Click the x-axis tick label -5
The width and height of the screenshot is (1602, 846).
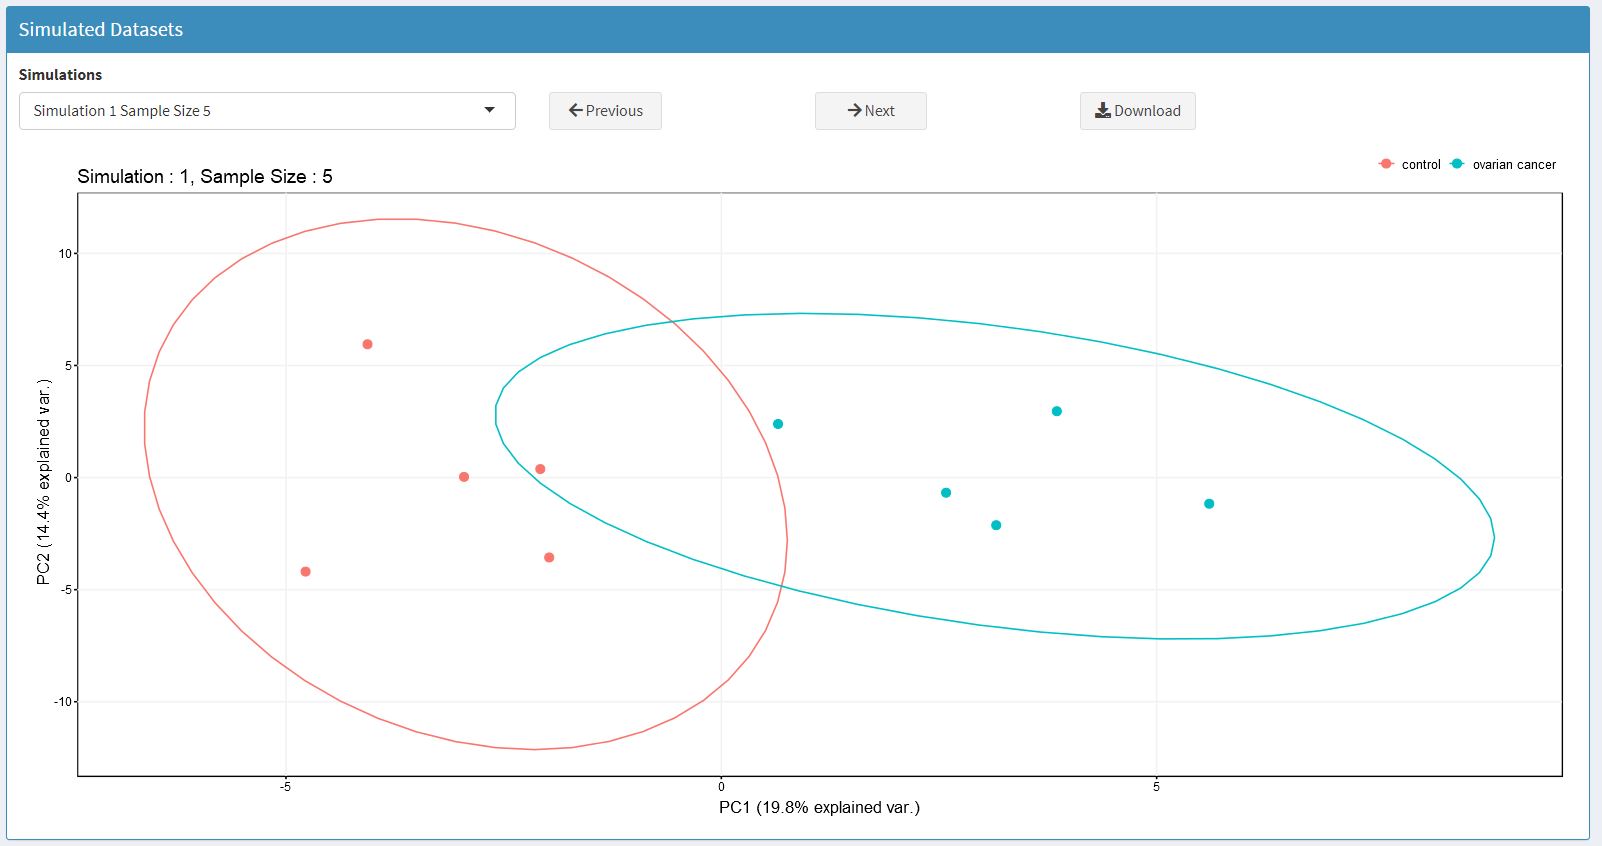point(285,787)
